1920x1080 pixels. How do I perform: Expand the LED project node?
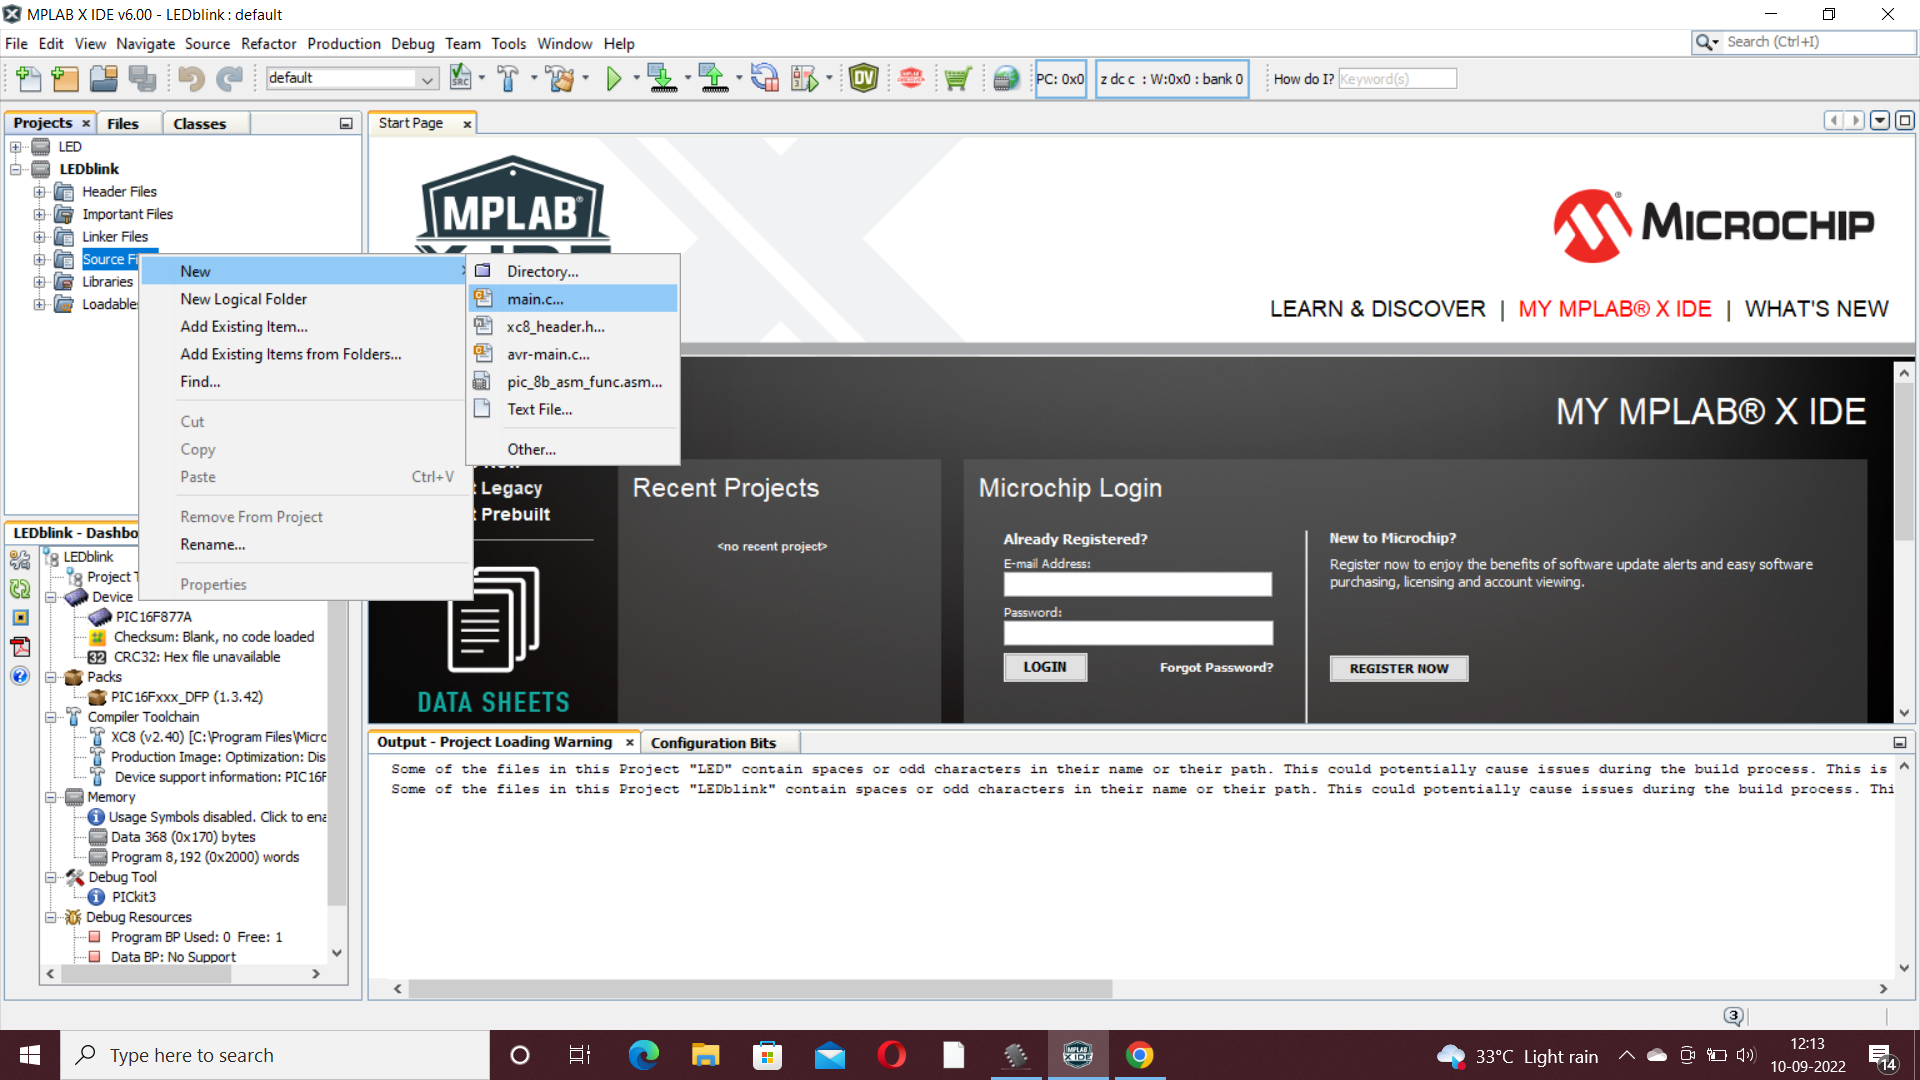tap(16, 147)
